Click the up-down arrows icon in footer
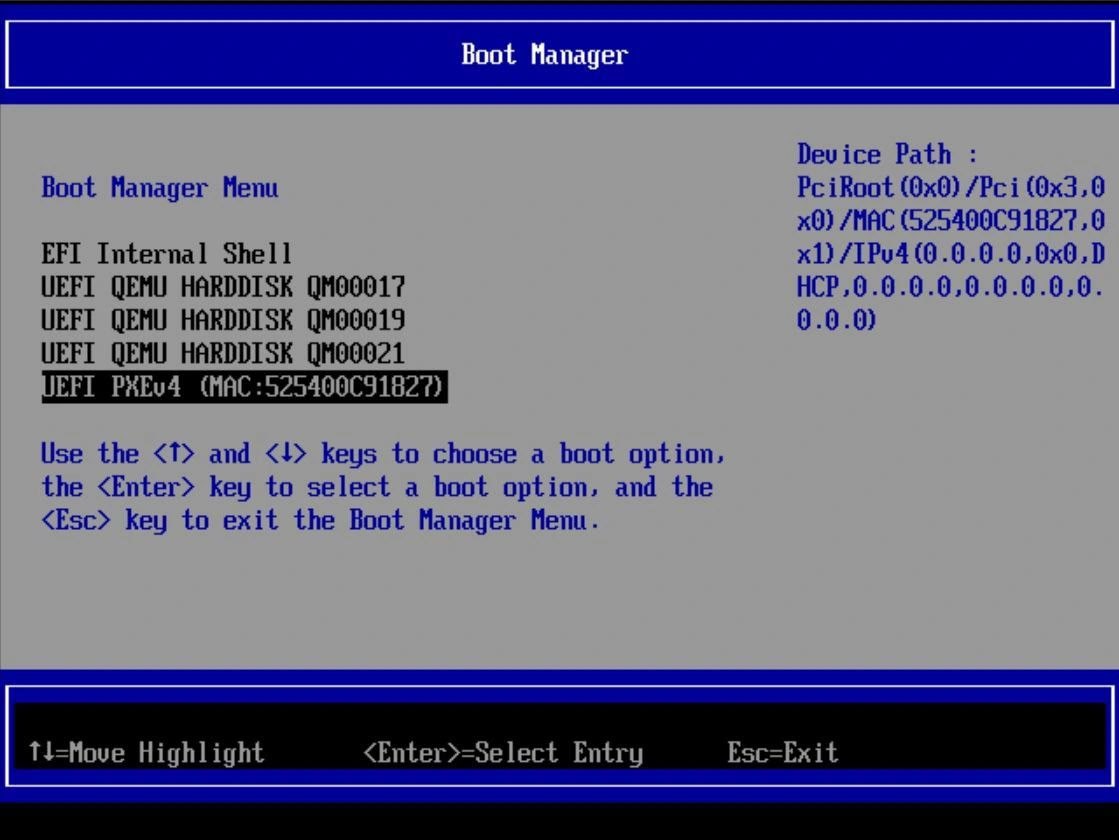1119x840 pixels. [41, 753]
